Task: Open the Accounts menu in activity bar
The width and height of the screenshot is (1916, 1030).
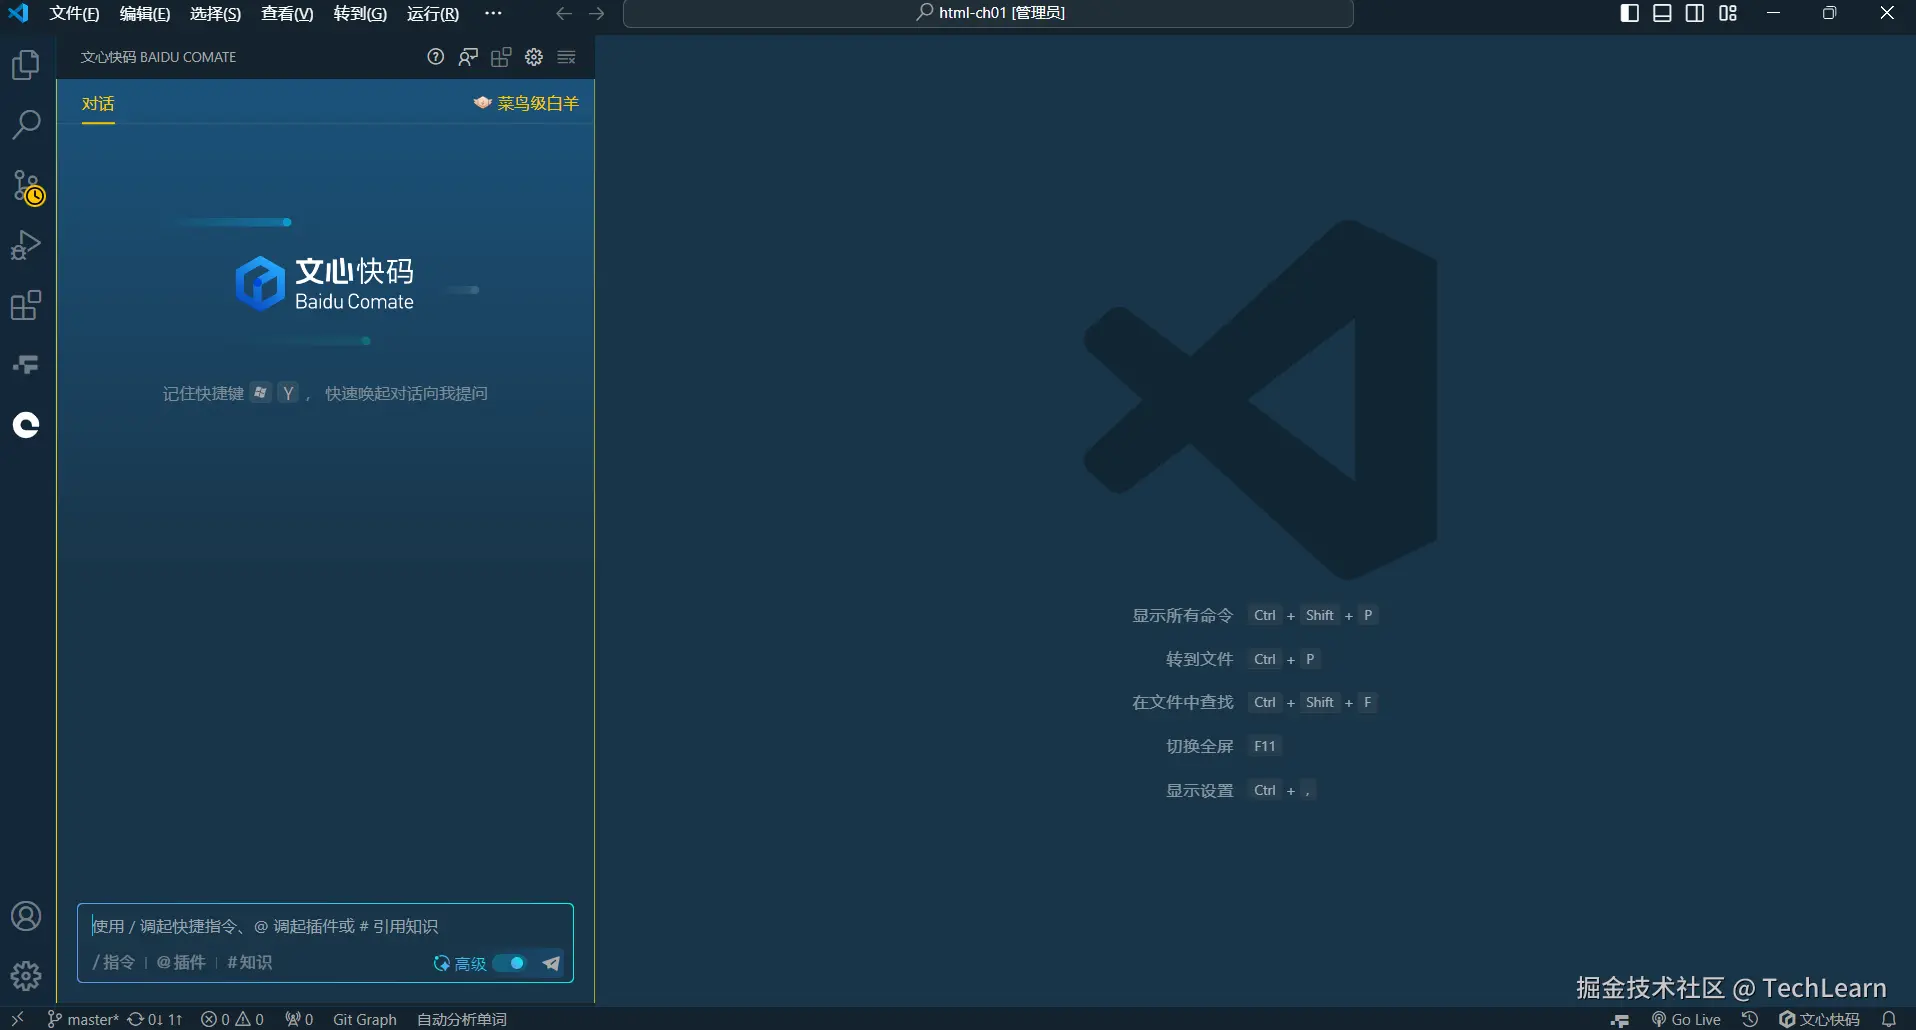Action: point(26,916)
